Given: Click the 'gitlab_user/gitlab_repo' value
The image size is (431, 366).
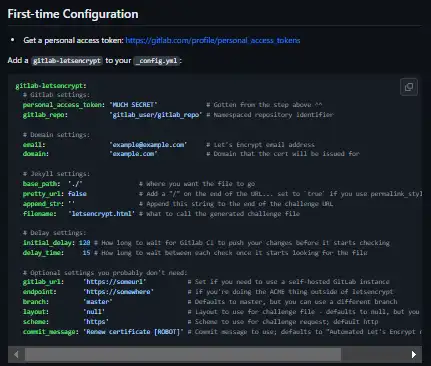Looking at the screenshot, I should 156,115.
